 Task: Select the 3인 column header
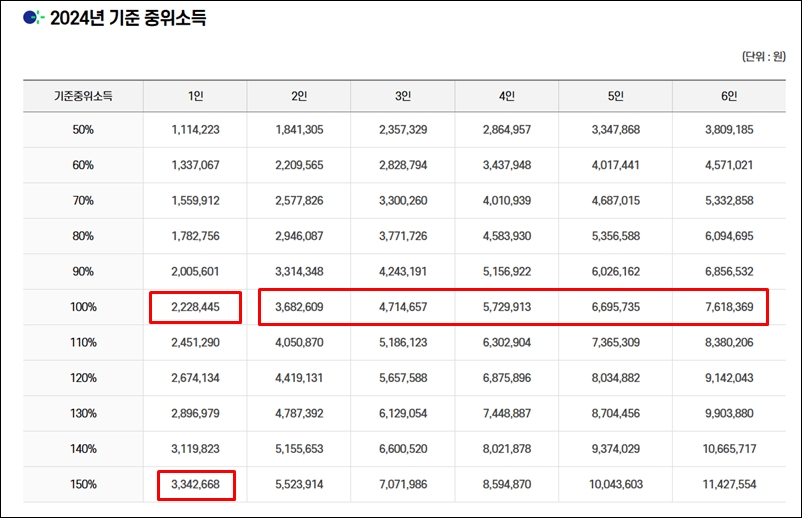pos(403,96)
